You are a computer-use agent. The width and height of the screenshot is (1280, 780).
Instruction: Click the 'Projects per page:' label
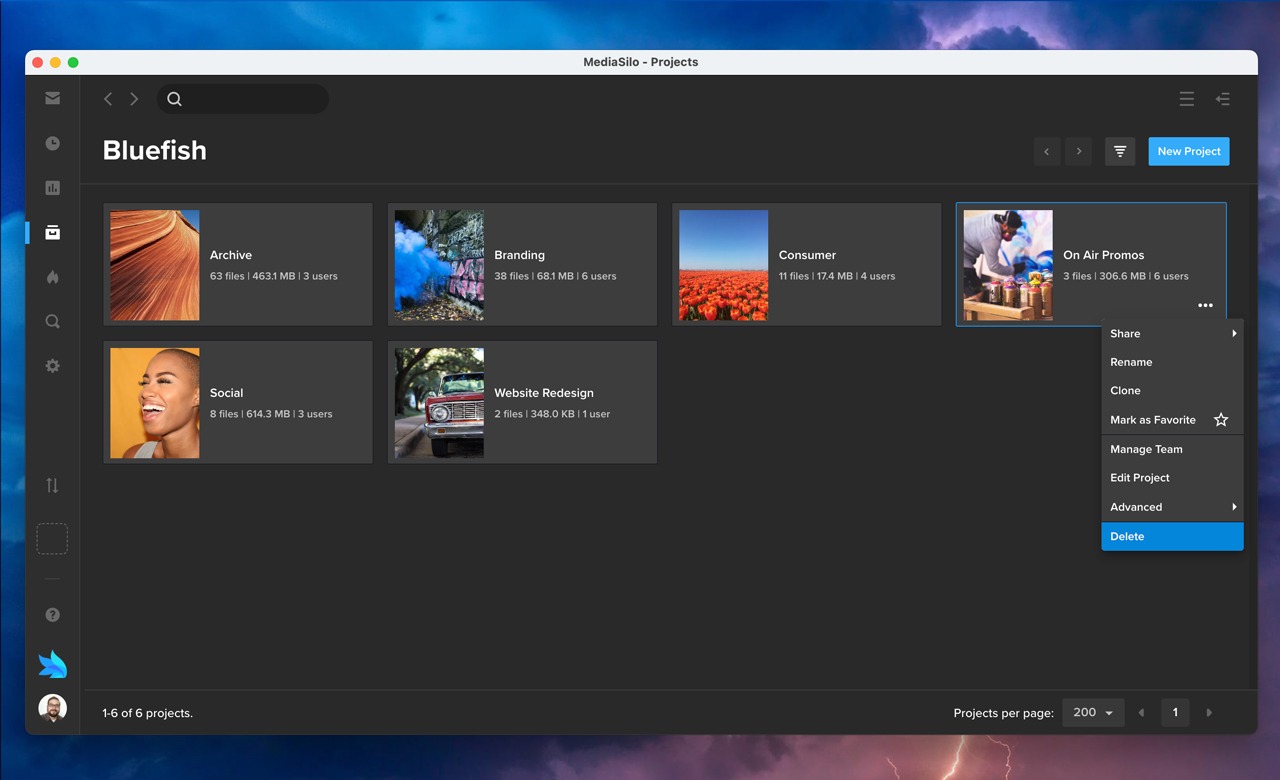[x=1003, y=713]
